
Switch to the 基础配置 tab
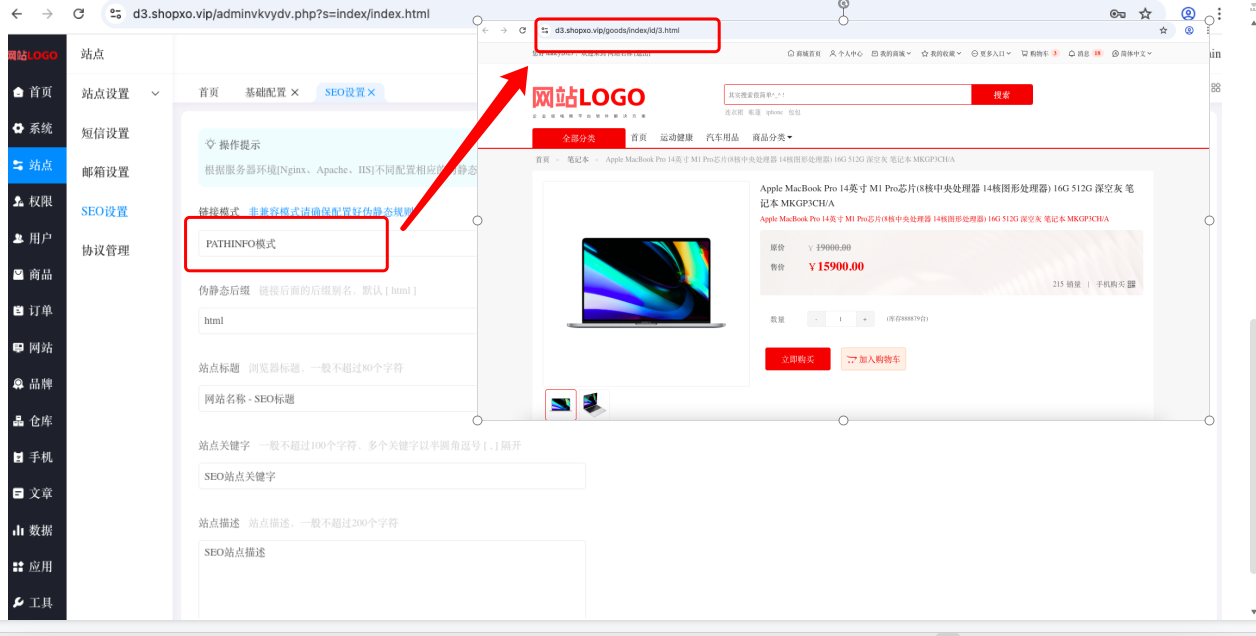[x=265, y=92]
